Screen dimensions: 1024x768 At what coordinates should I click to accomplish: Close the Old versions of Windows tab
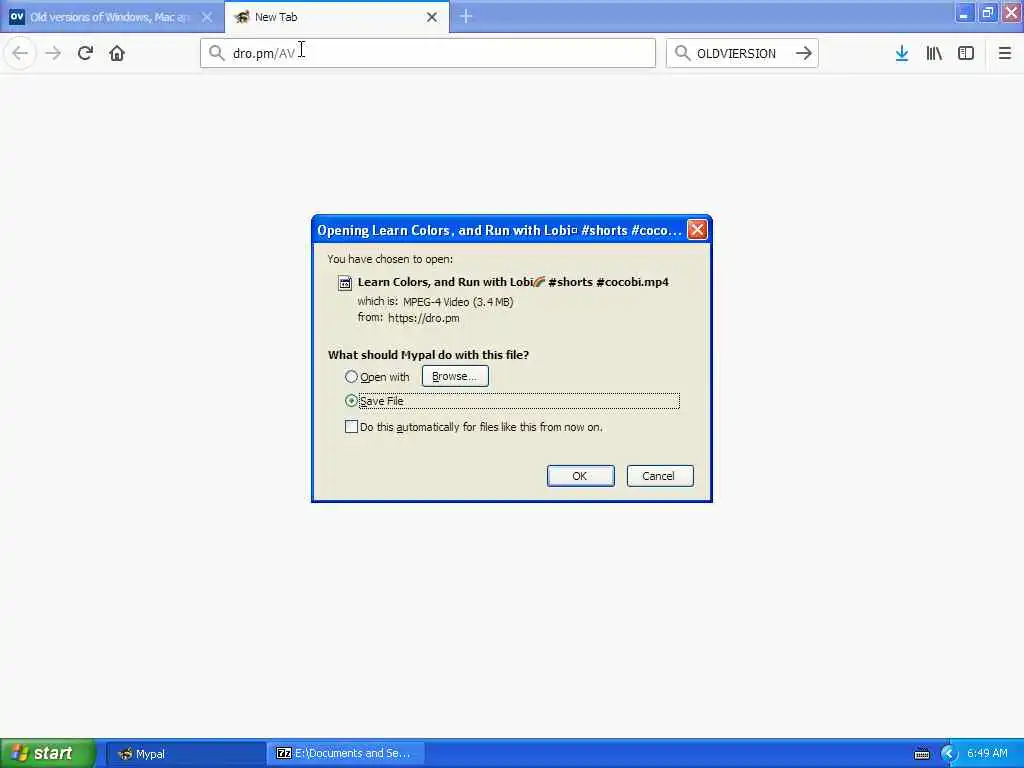pyautogui.click(x=207, y=17)
